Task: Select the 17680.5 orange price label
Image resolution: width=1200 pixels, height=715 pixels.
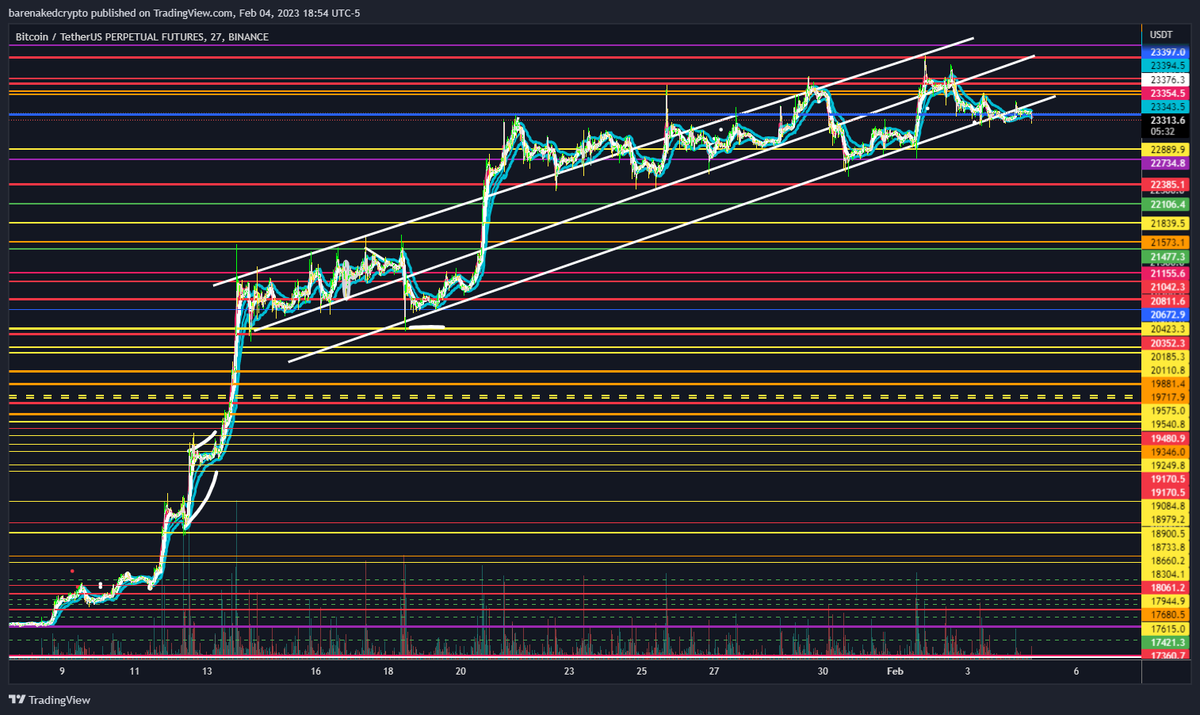Action: coord(1167,614)
